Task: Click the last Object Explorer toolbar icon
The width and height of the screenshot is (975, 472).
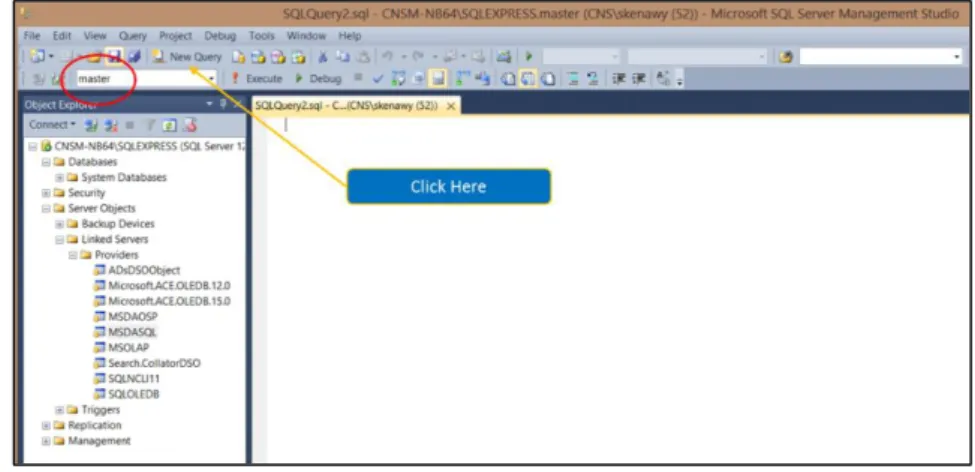Action: pyautogui.click(x=190, y=125)
